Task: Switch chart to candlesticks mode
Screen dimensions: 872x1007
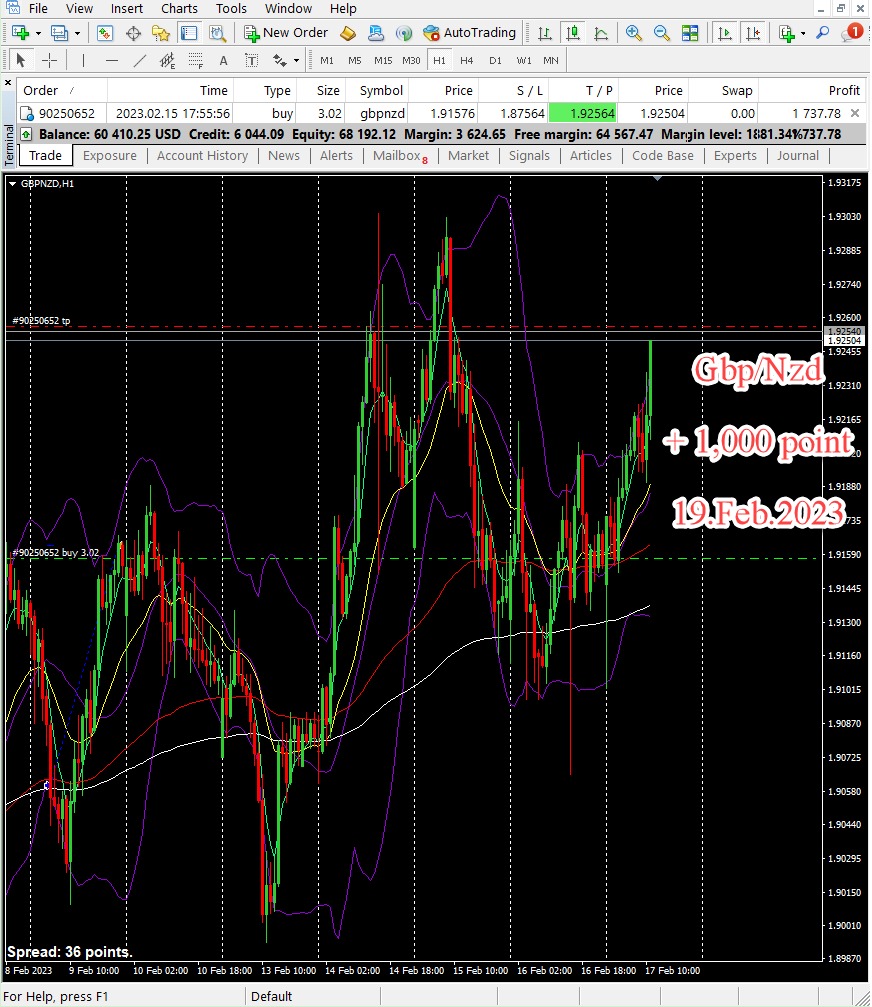Action: click(573, 33)
